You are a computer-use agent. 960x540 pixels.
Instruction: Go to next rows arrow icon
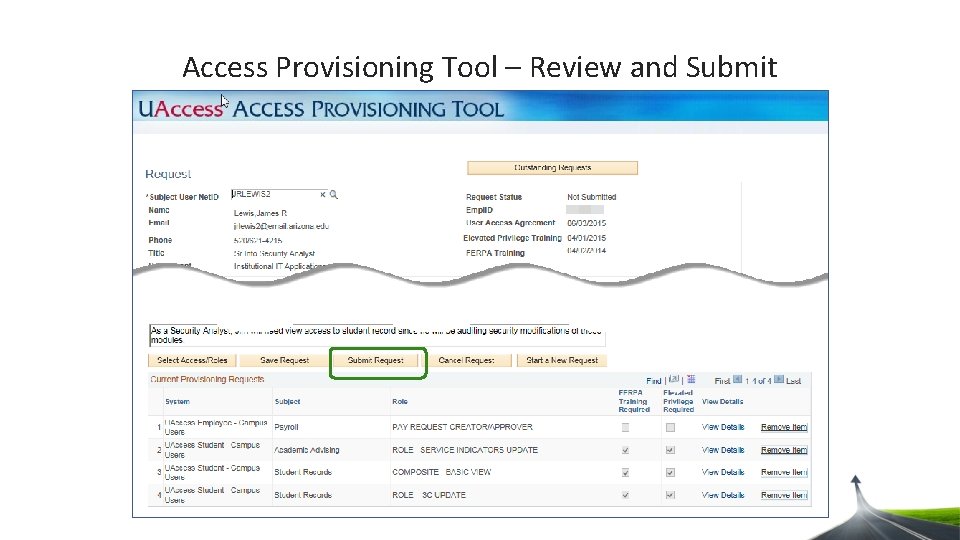tap(779, 380)
